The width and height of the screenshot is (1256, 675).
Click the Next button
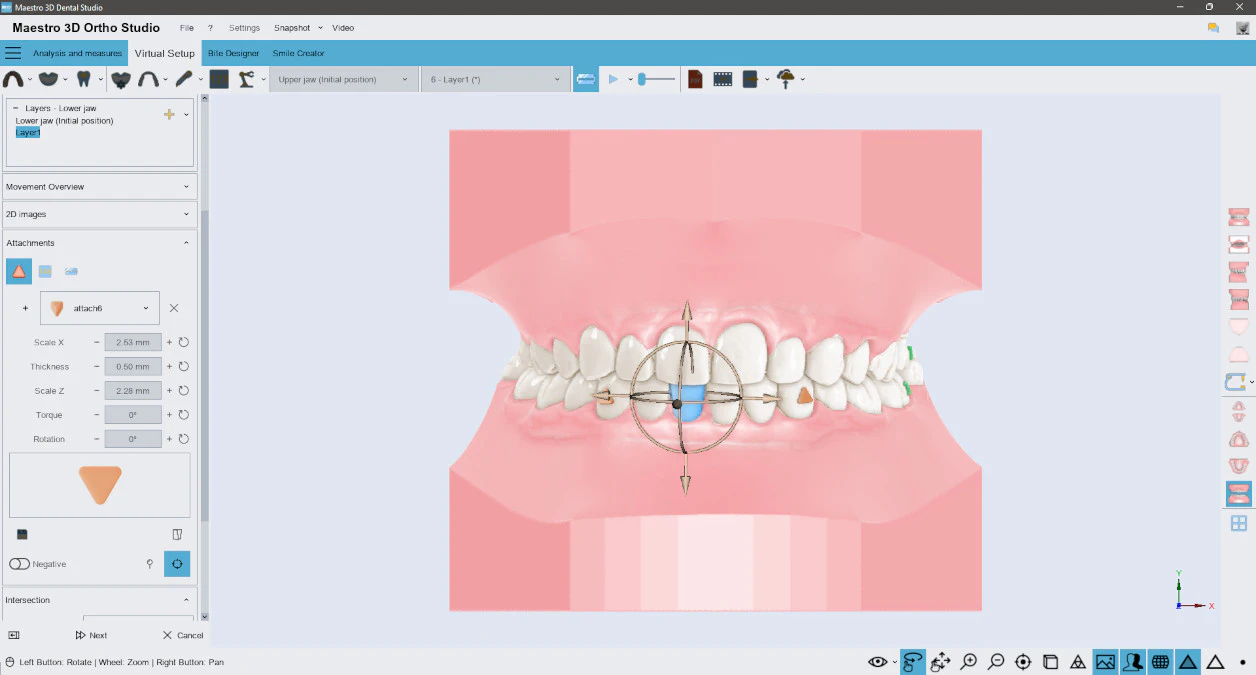point(91,635)
